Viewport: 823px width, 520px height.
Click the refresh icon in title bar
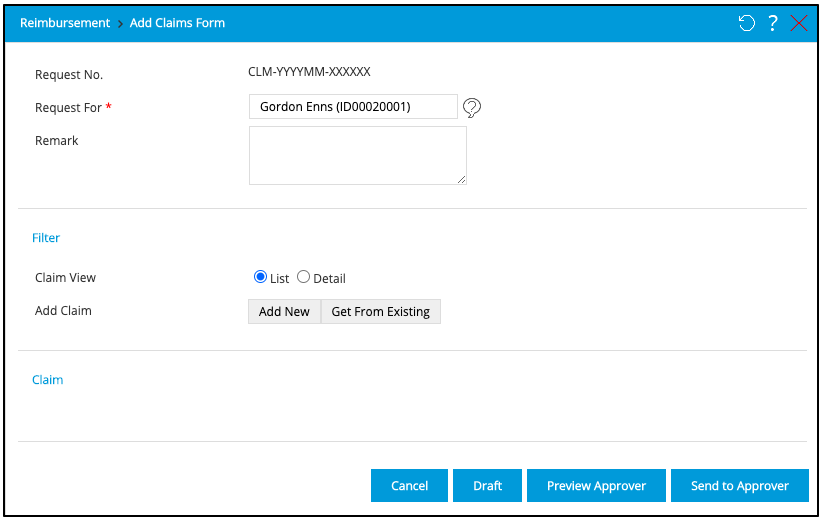[x=746, y=23]
